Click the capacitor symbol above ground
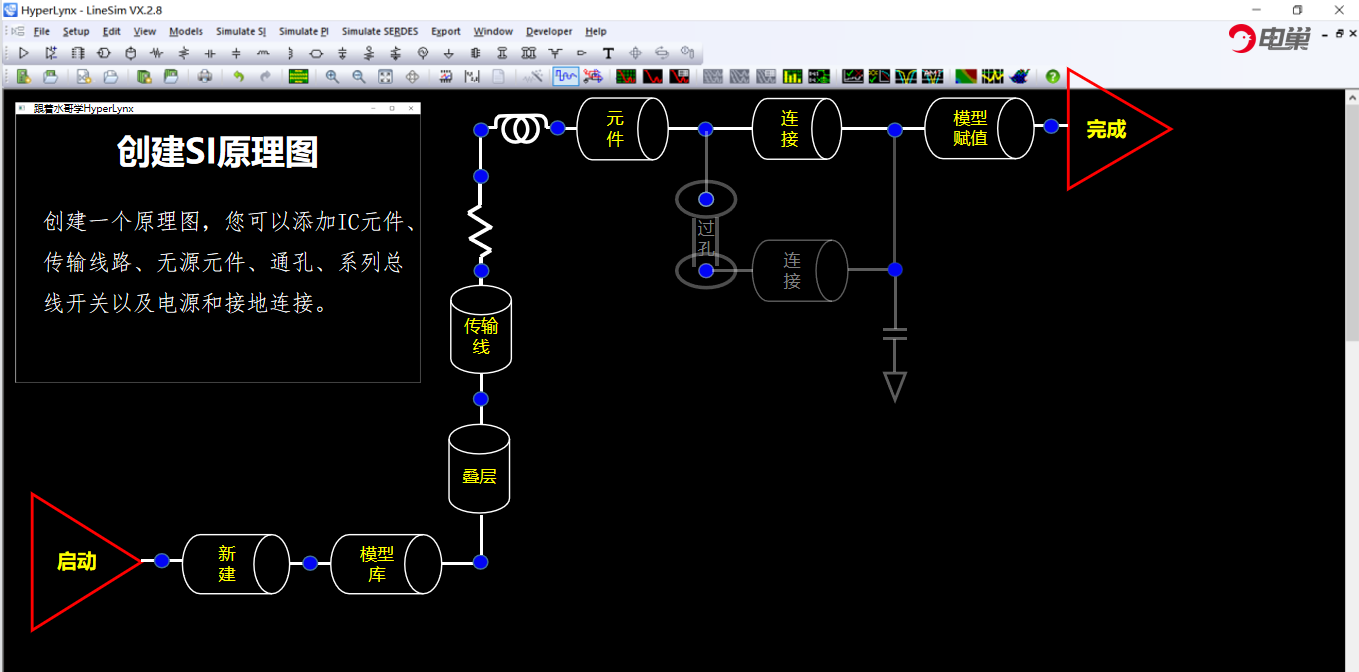Screen dimensions: 1359x672 pyautogui.click(x=895, y=333)
